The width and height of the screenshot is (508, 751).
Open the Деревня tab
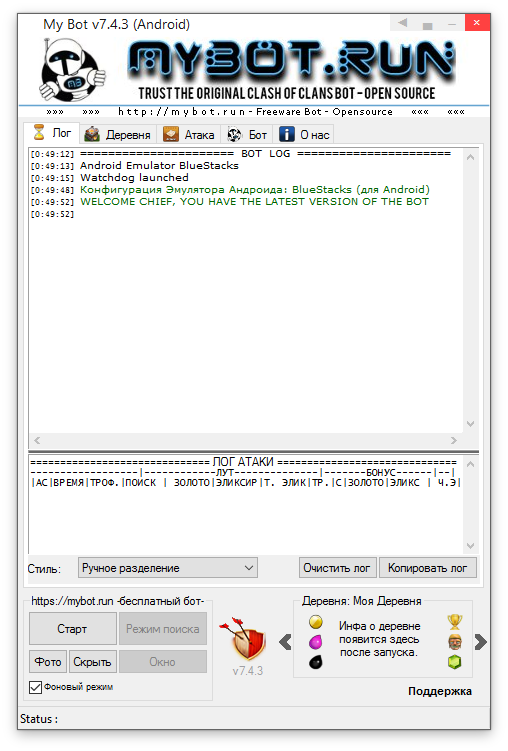click(x=118, y=135)
